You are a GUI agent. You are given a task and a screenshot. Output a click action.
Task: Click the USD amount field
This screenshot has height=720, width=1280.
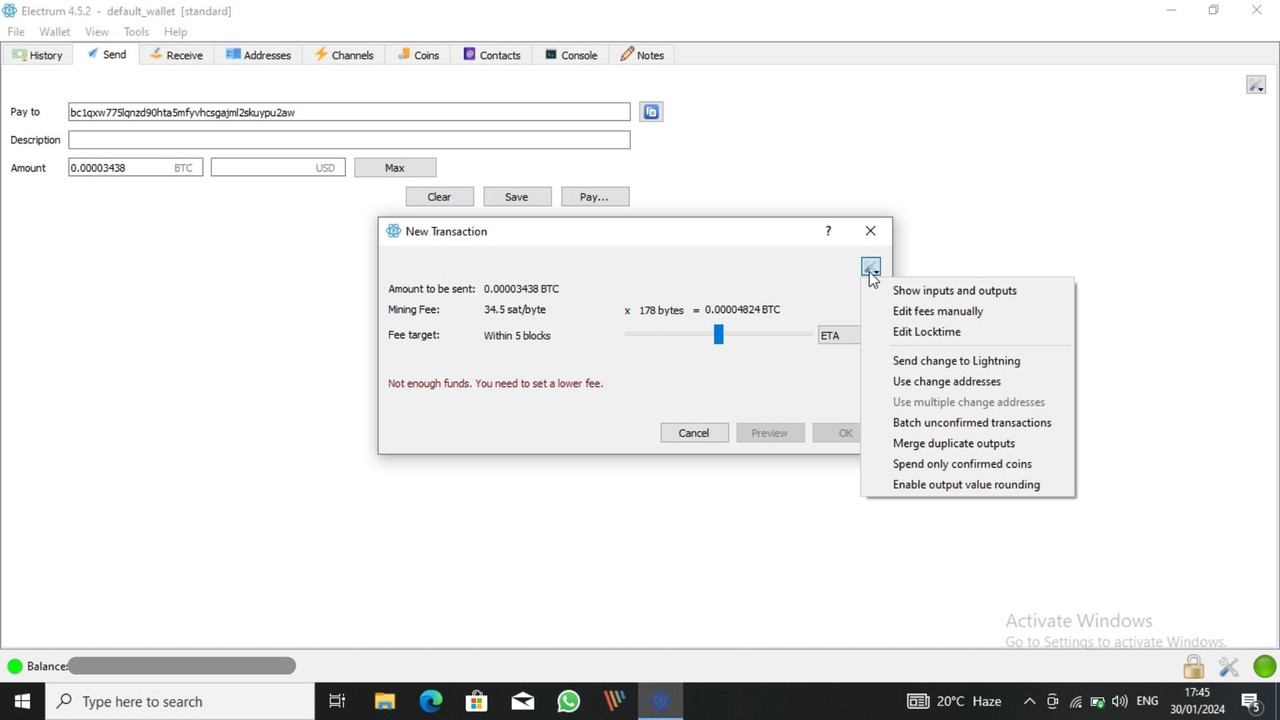click(x=278, y=168)
